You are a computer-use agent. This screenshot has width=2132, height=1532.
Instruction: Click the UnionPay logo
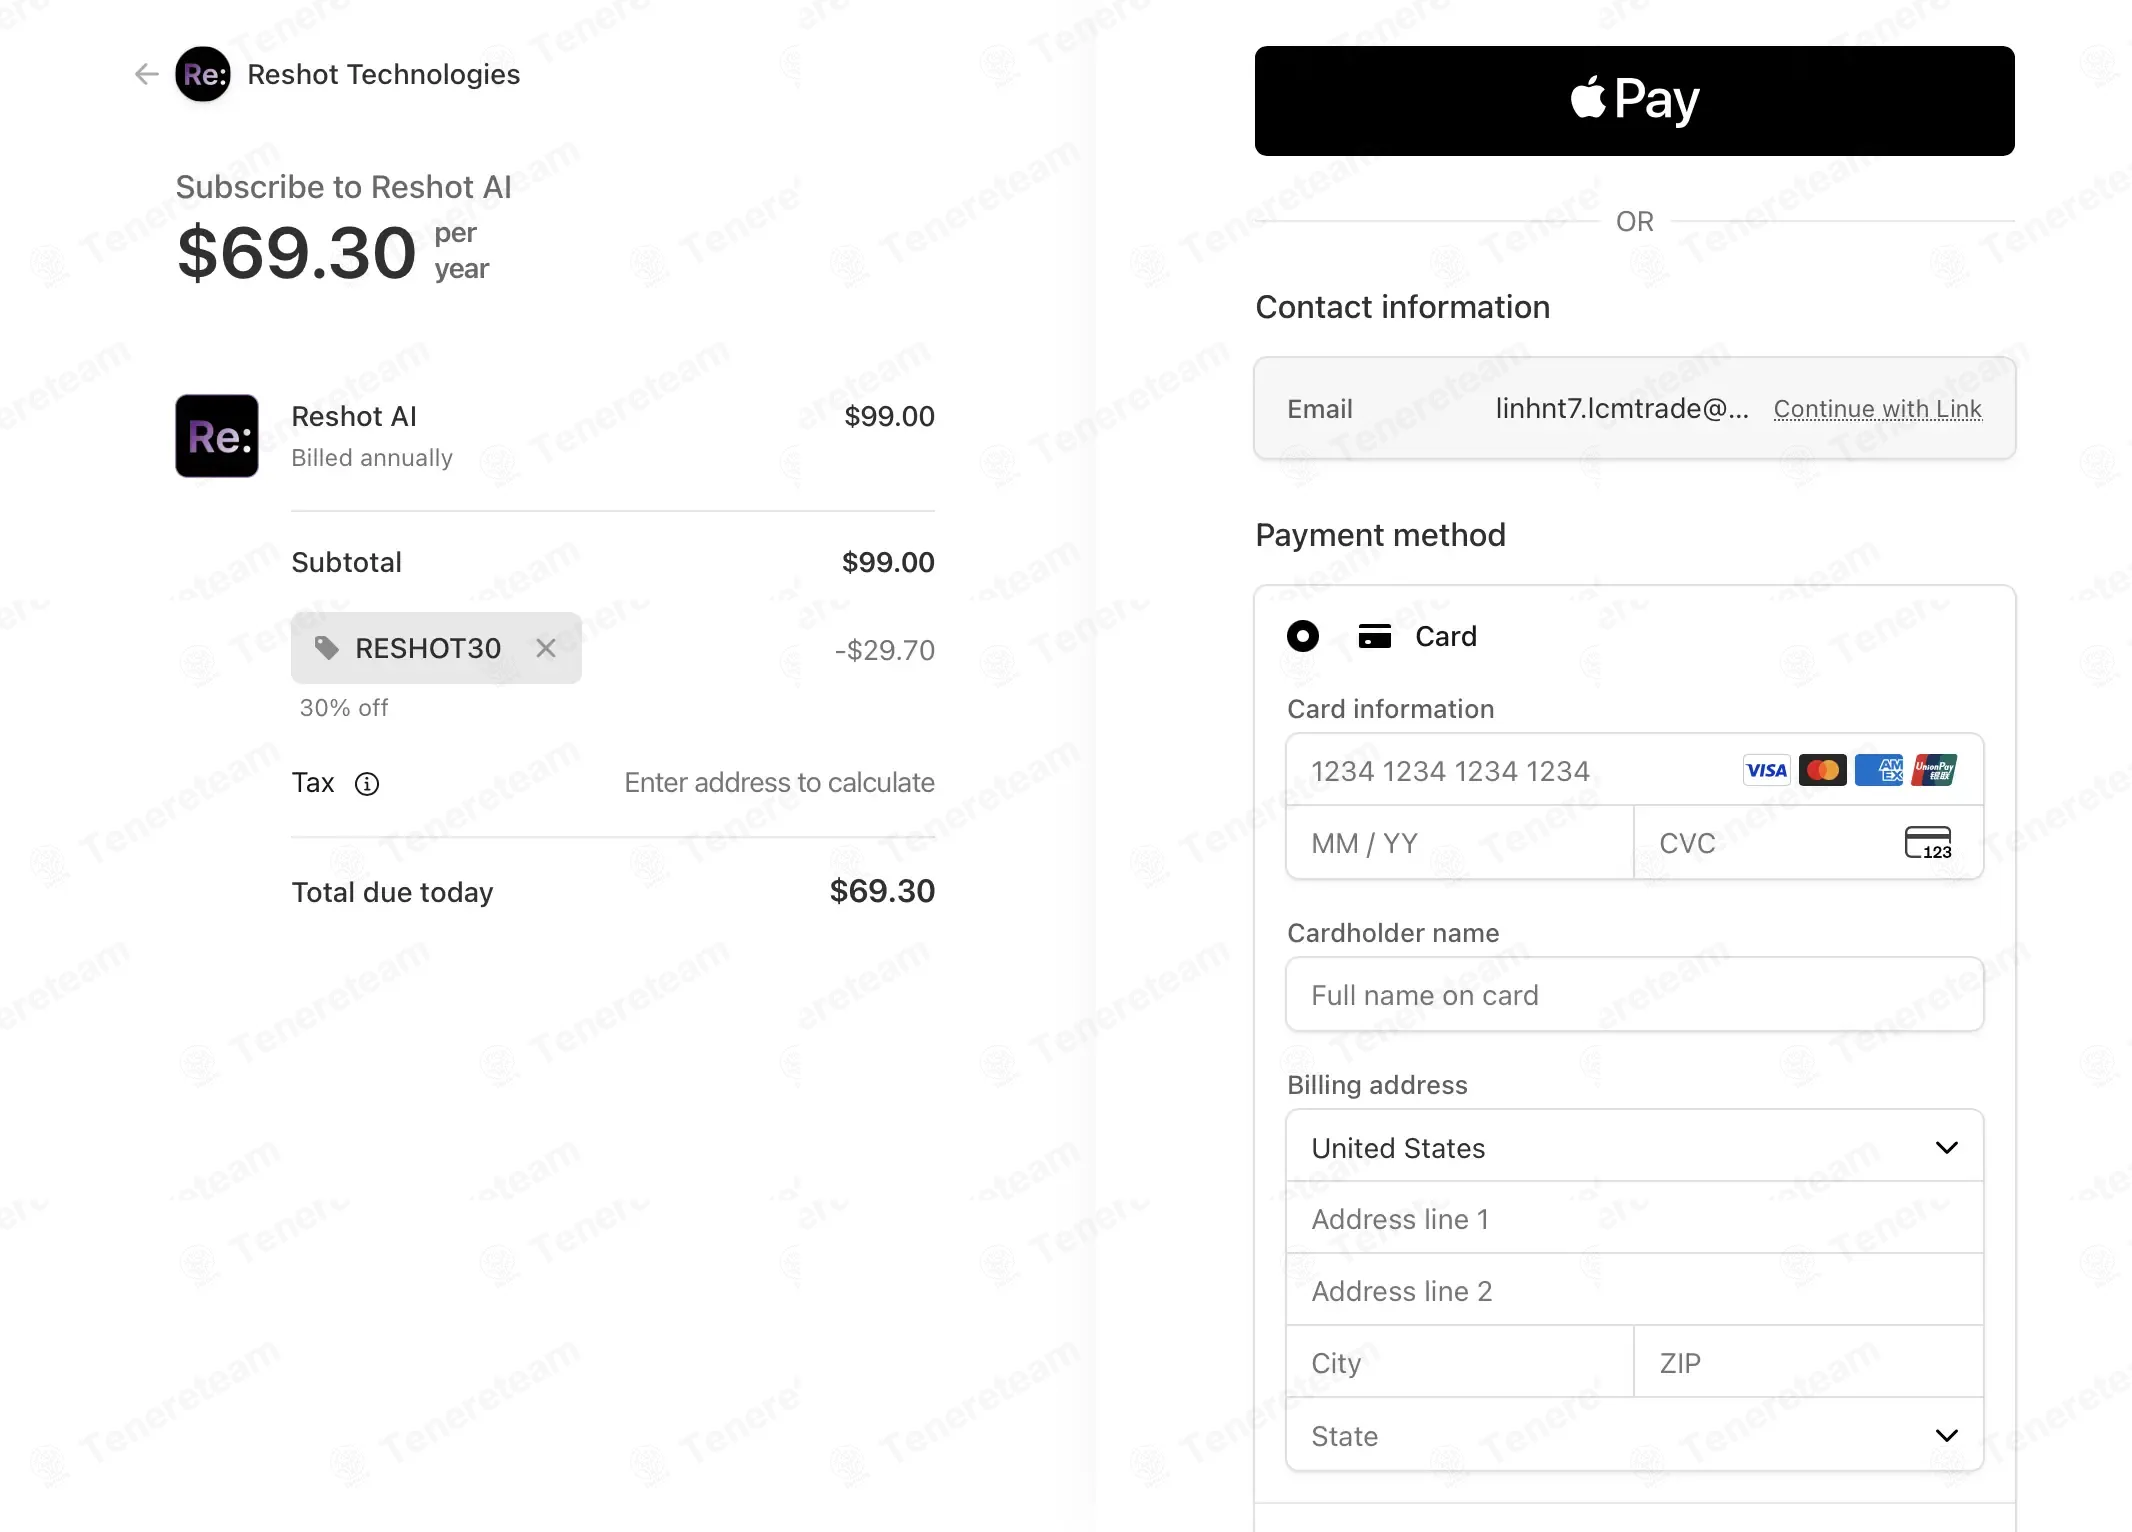1934,770
